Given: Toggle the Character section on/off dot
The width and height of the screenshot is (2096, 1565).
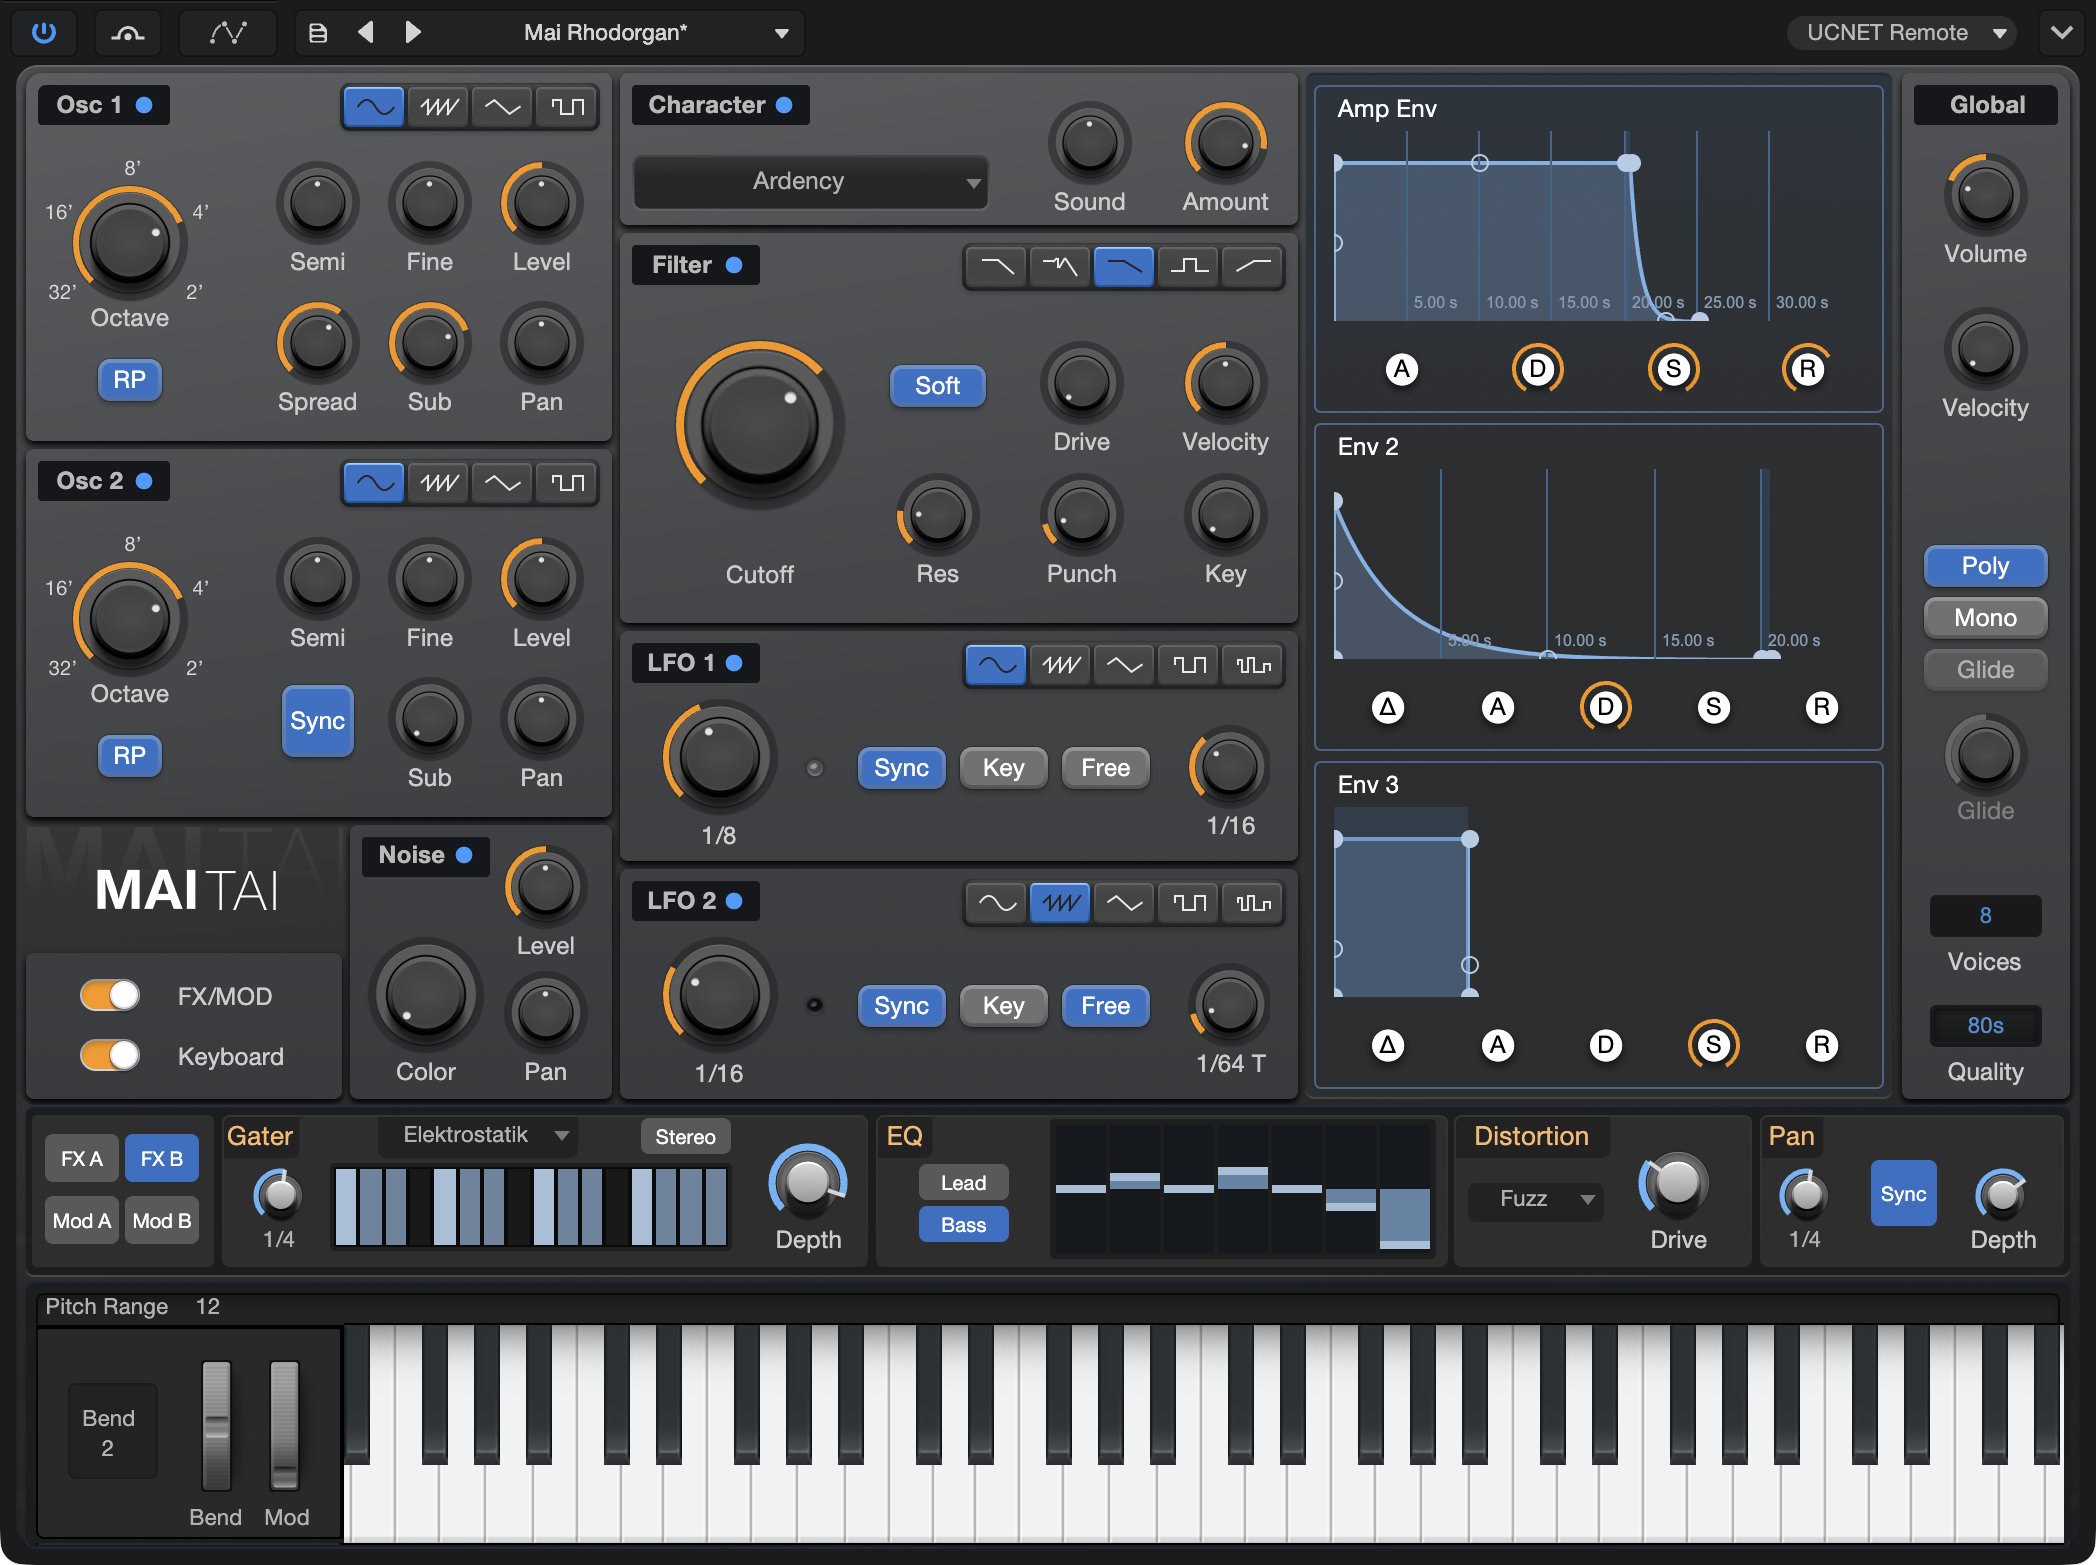Looking at the screenshot, I should click(784, 105).
